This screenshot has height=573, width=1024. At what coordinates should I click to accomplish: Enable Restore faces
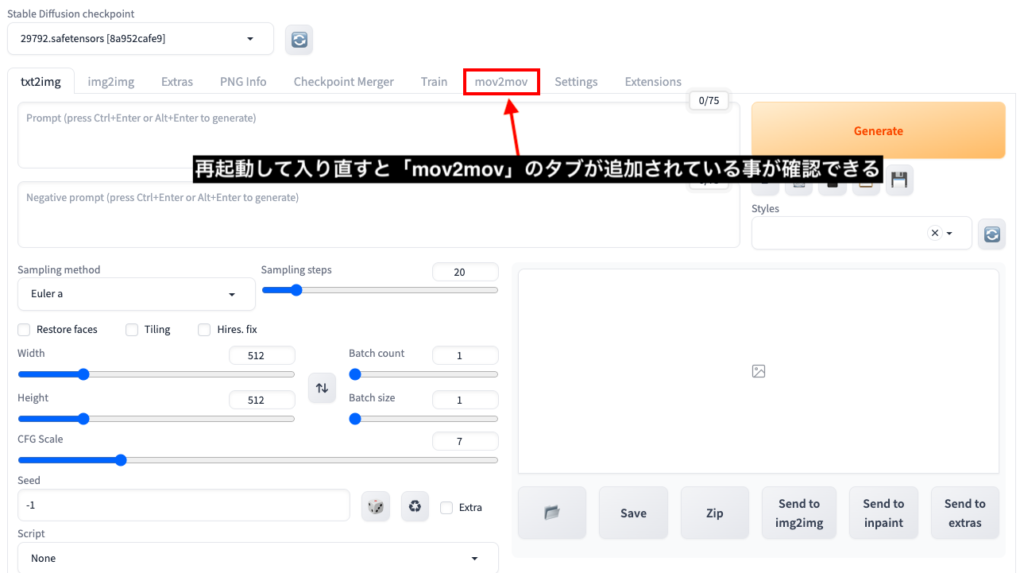24,329
